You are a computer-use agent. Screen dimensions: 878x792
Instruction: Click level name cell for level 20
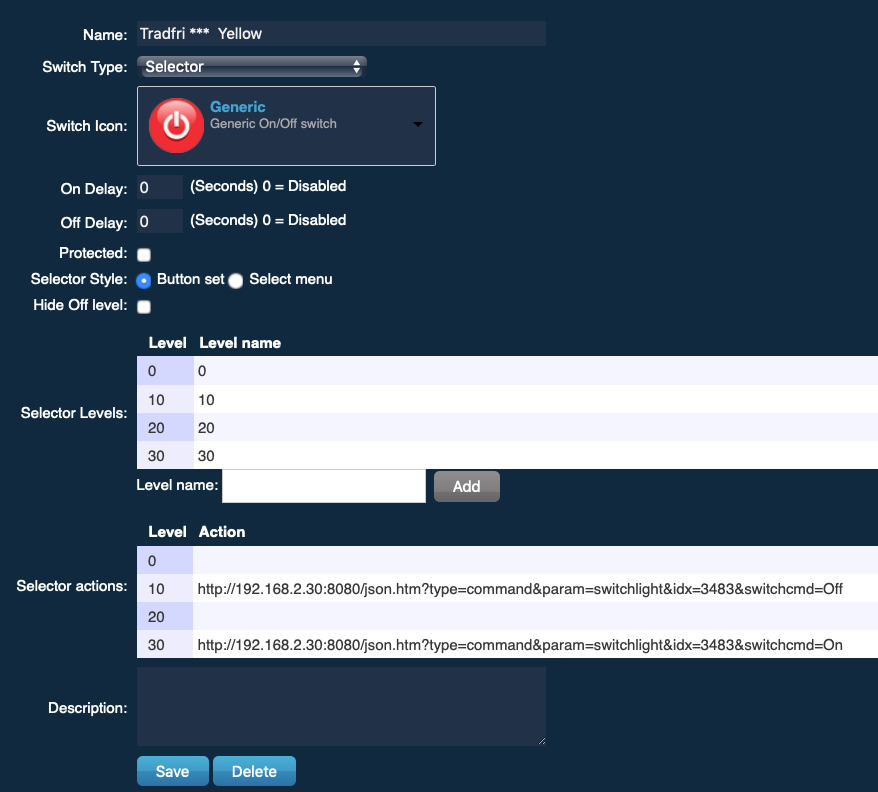point(535,427)
